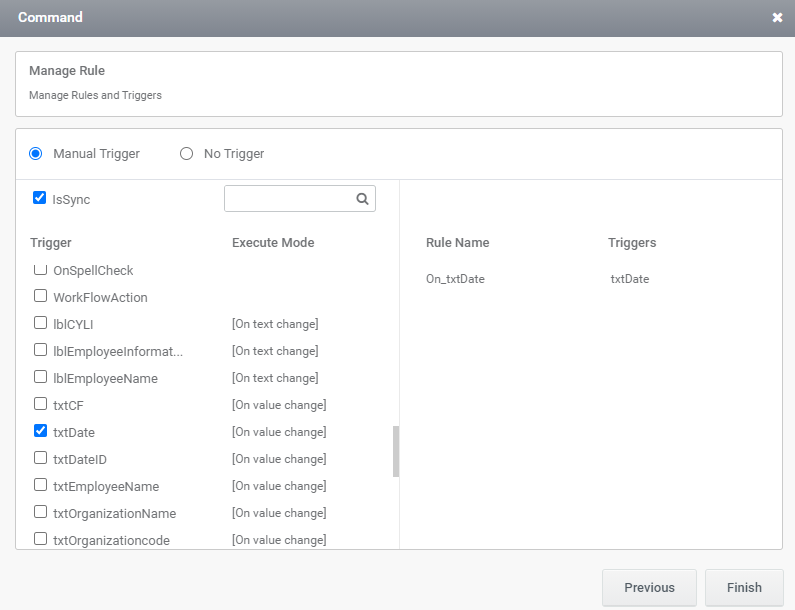The image size is (795, 610).
Task: Check txtOrganizationName trigger box
Action: pos(41,512)
